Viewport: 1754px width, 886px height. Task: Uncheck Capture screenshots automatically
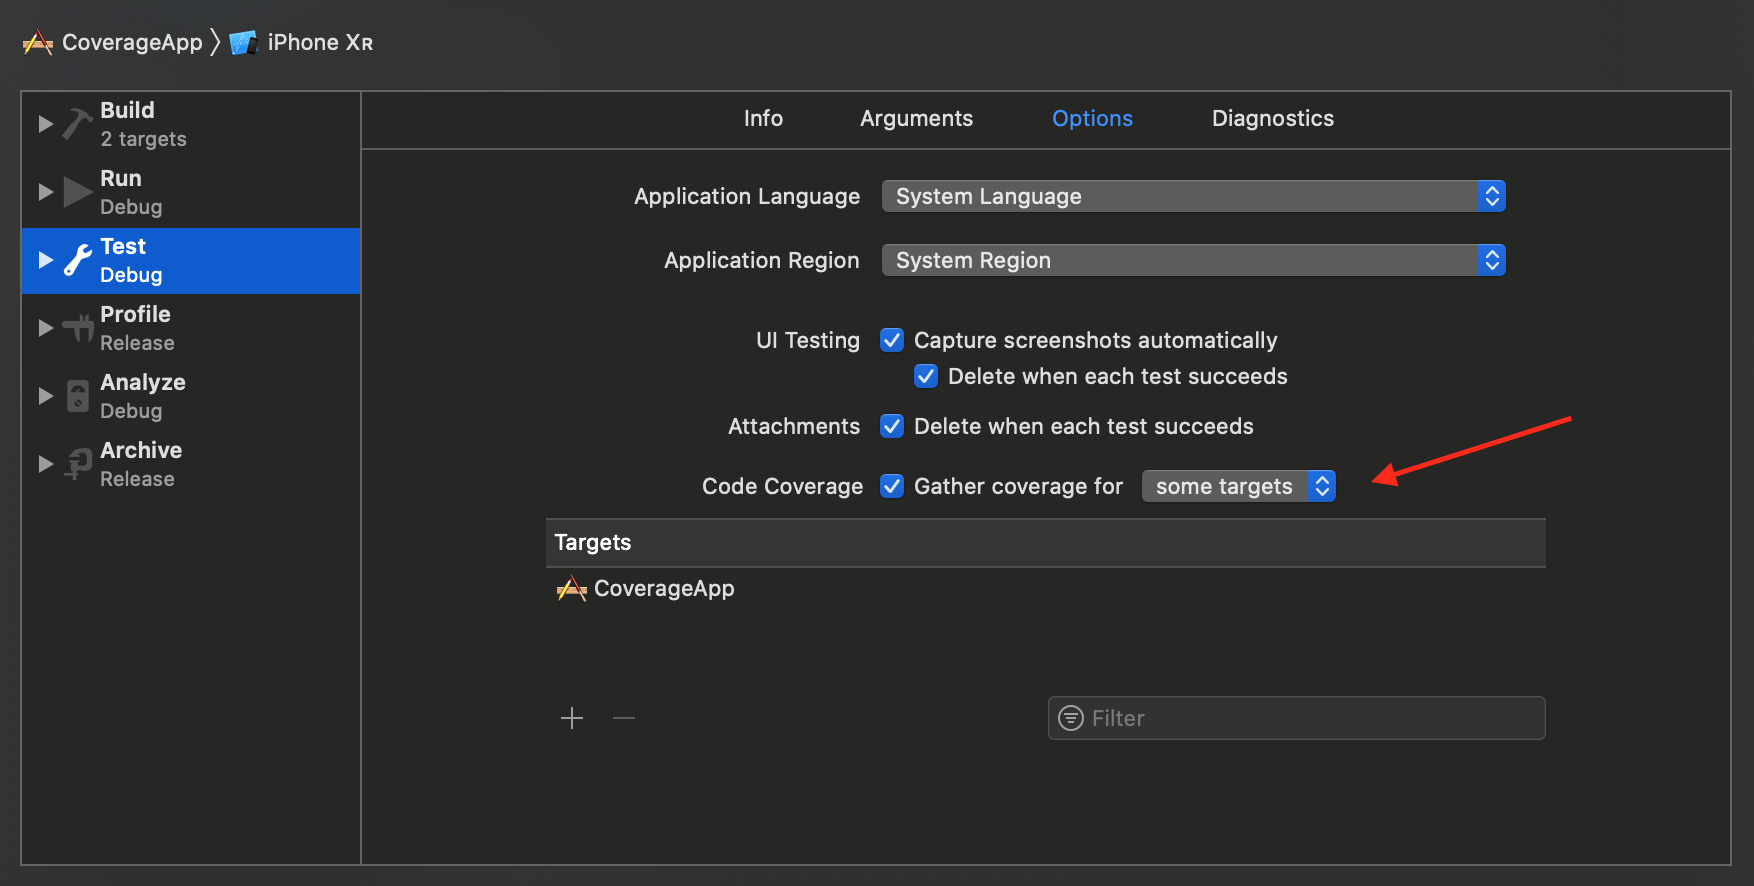892,340
